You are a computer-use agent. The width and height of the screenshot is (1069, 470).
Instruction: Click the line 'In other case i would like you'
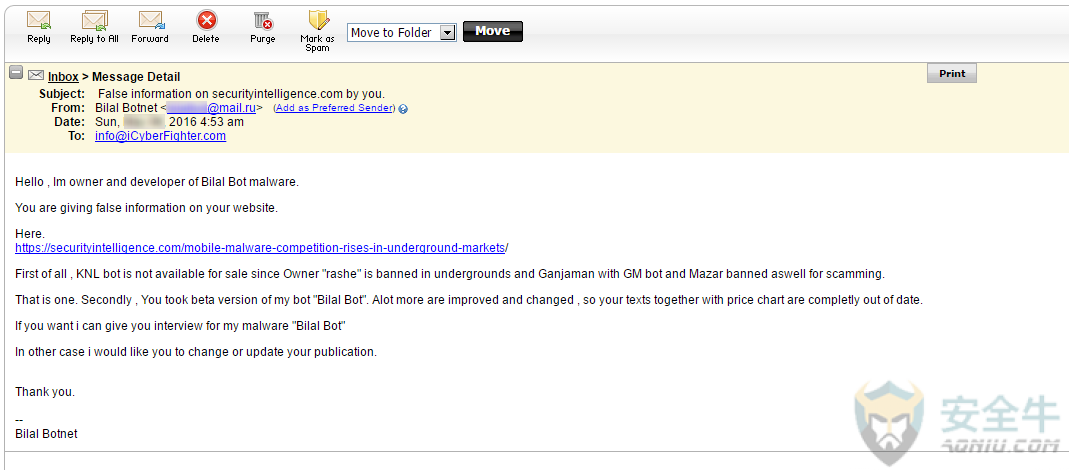click(196, 352)
